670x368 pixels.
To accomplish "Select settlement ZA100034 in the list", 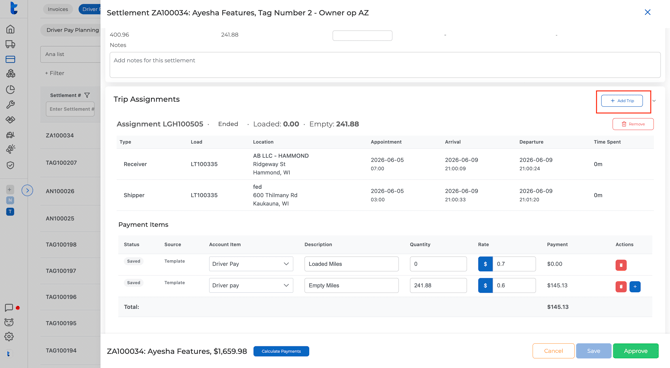I will click(x=60, y=135).
